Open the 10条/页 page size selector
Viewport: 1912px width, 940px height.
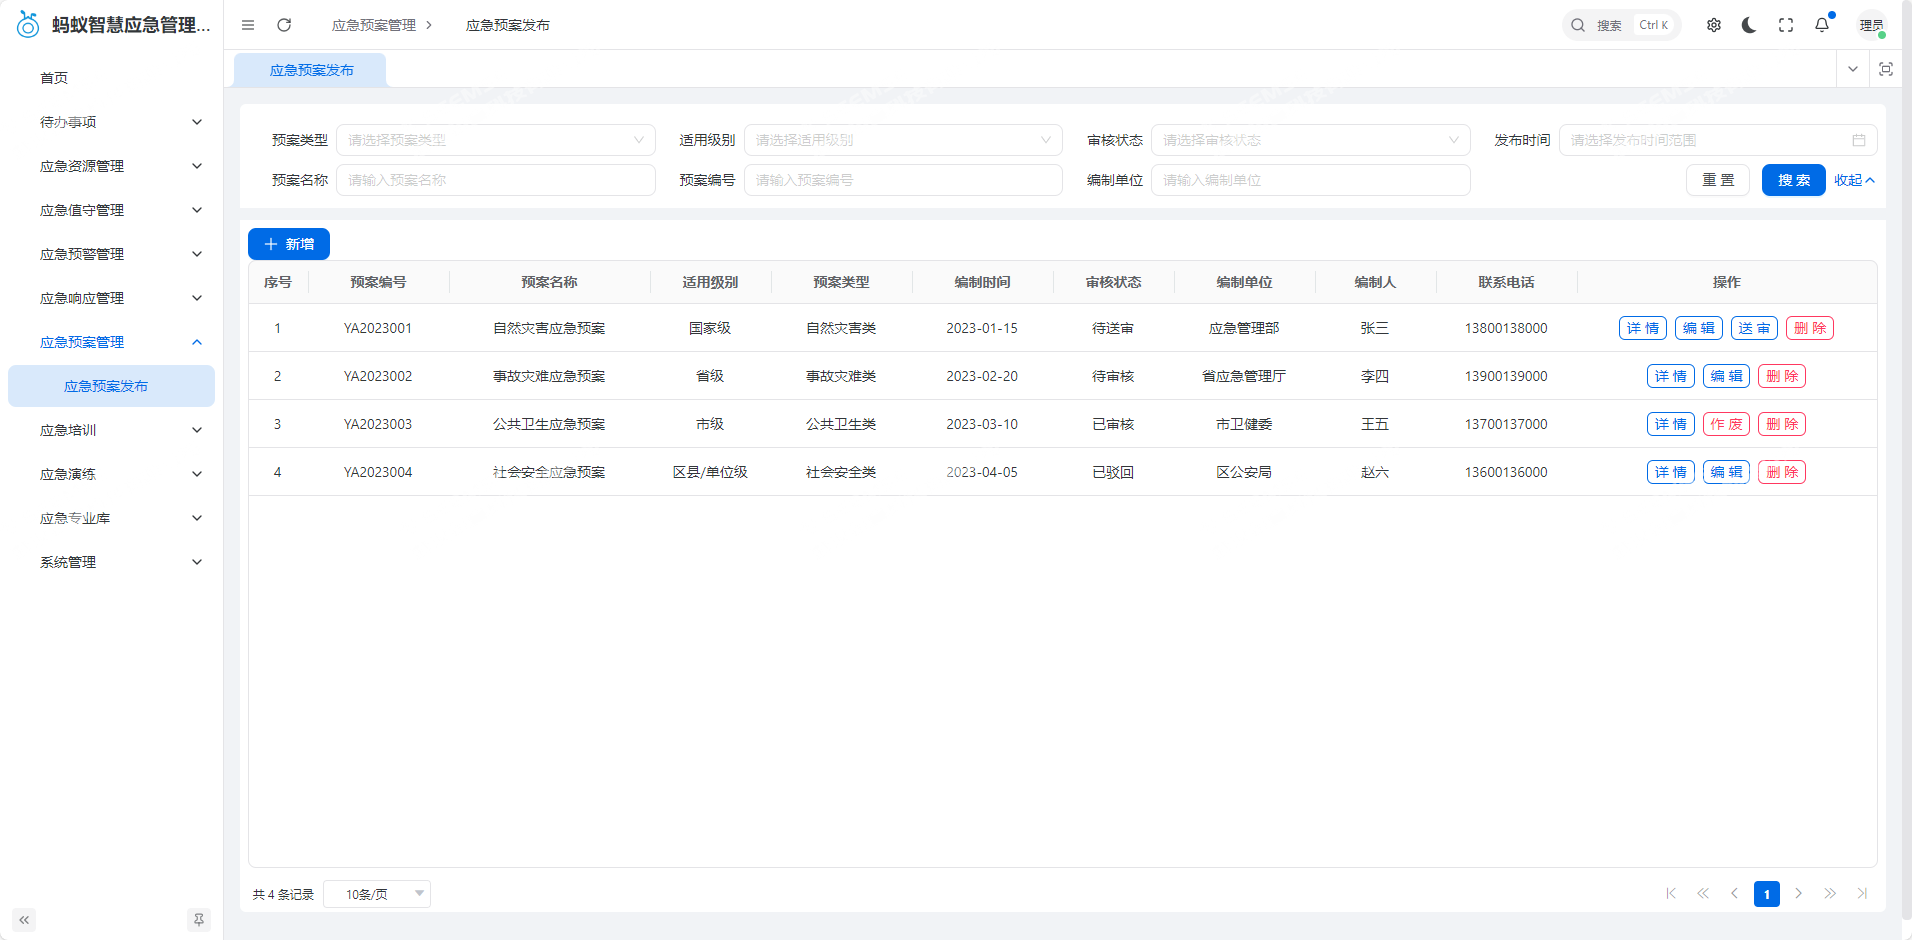pos(377,894)
